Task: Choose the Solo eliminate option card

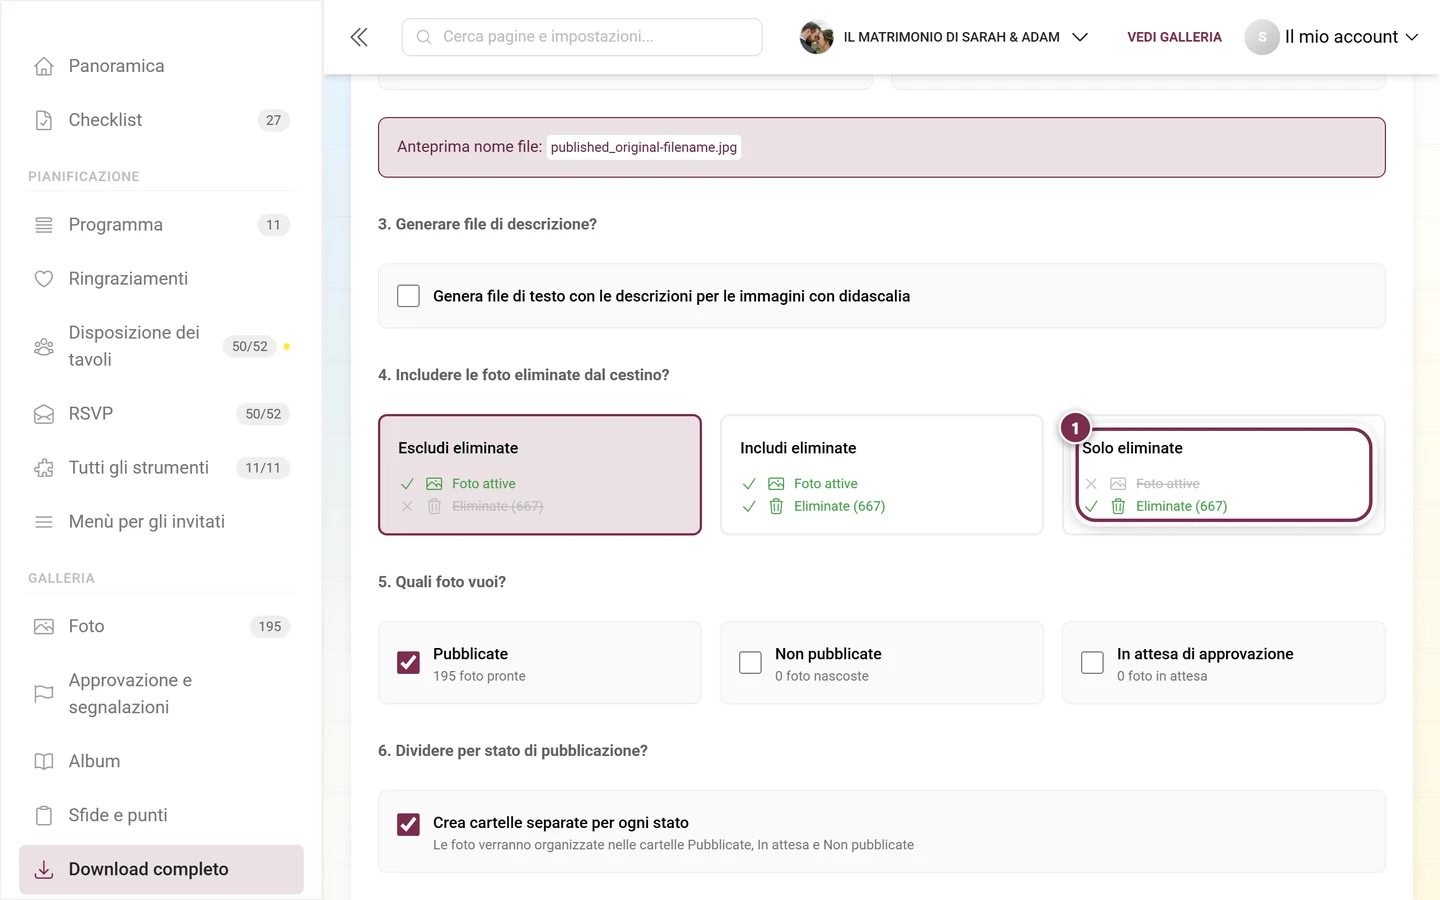Action: coord(1224,475)
